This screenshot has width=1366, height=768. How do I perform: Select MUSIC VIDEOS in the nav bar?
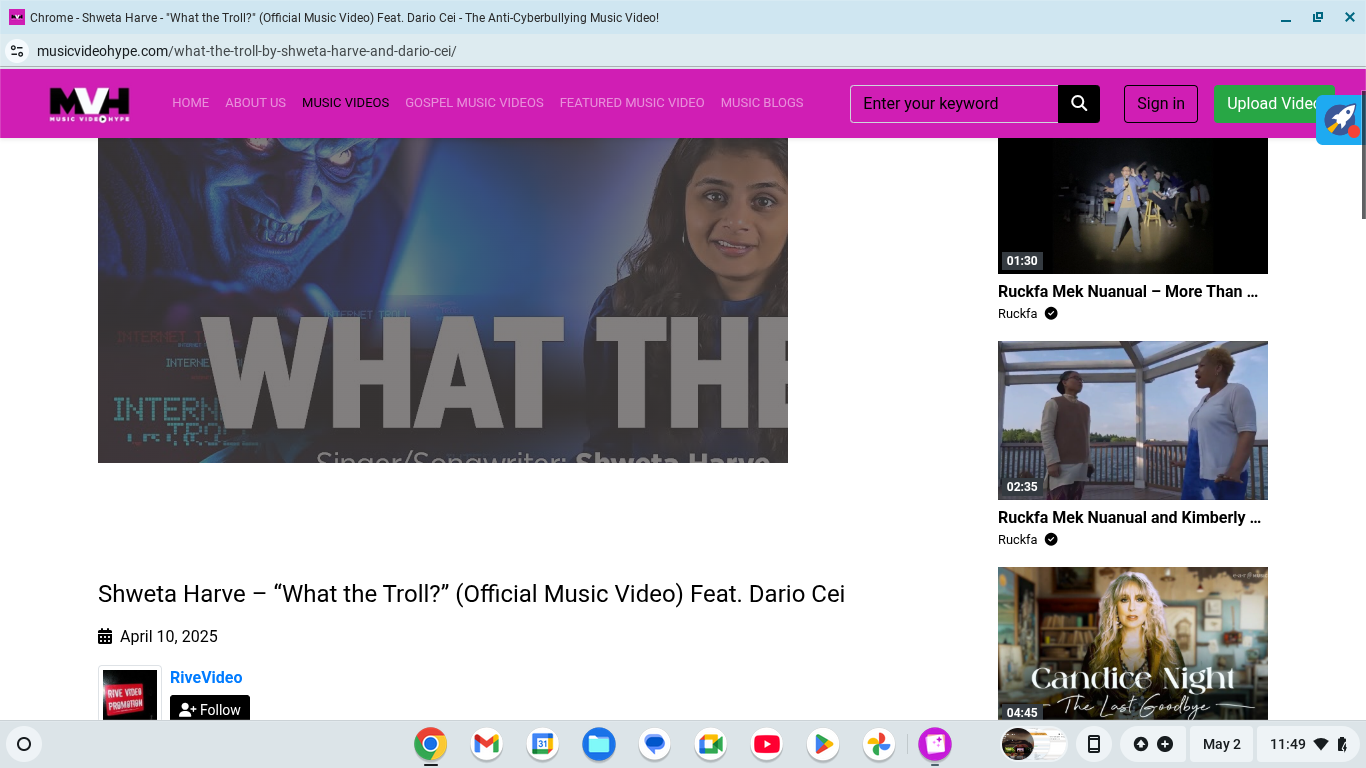pos(345,103)
